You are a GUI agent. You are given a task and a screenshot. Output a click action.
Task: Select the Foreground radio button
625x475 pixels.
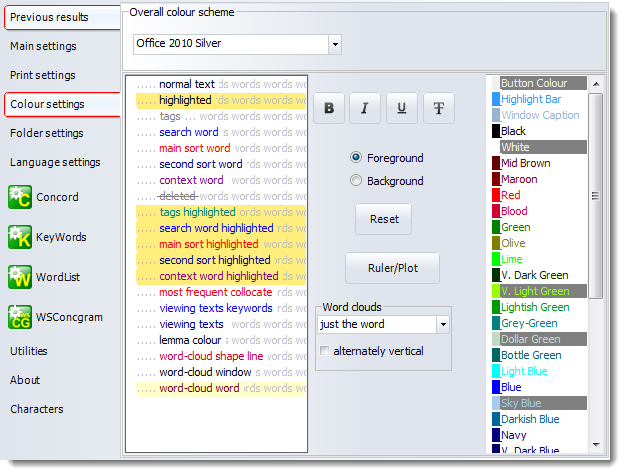click(356, 158)
